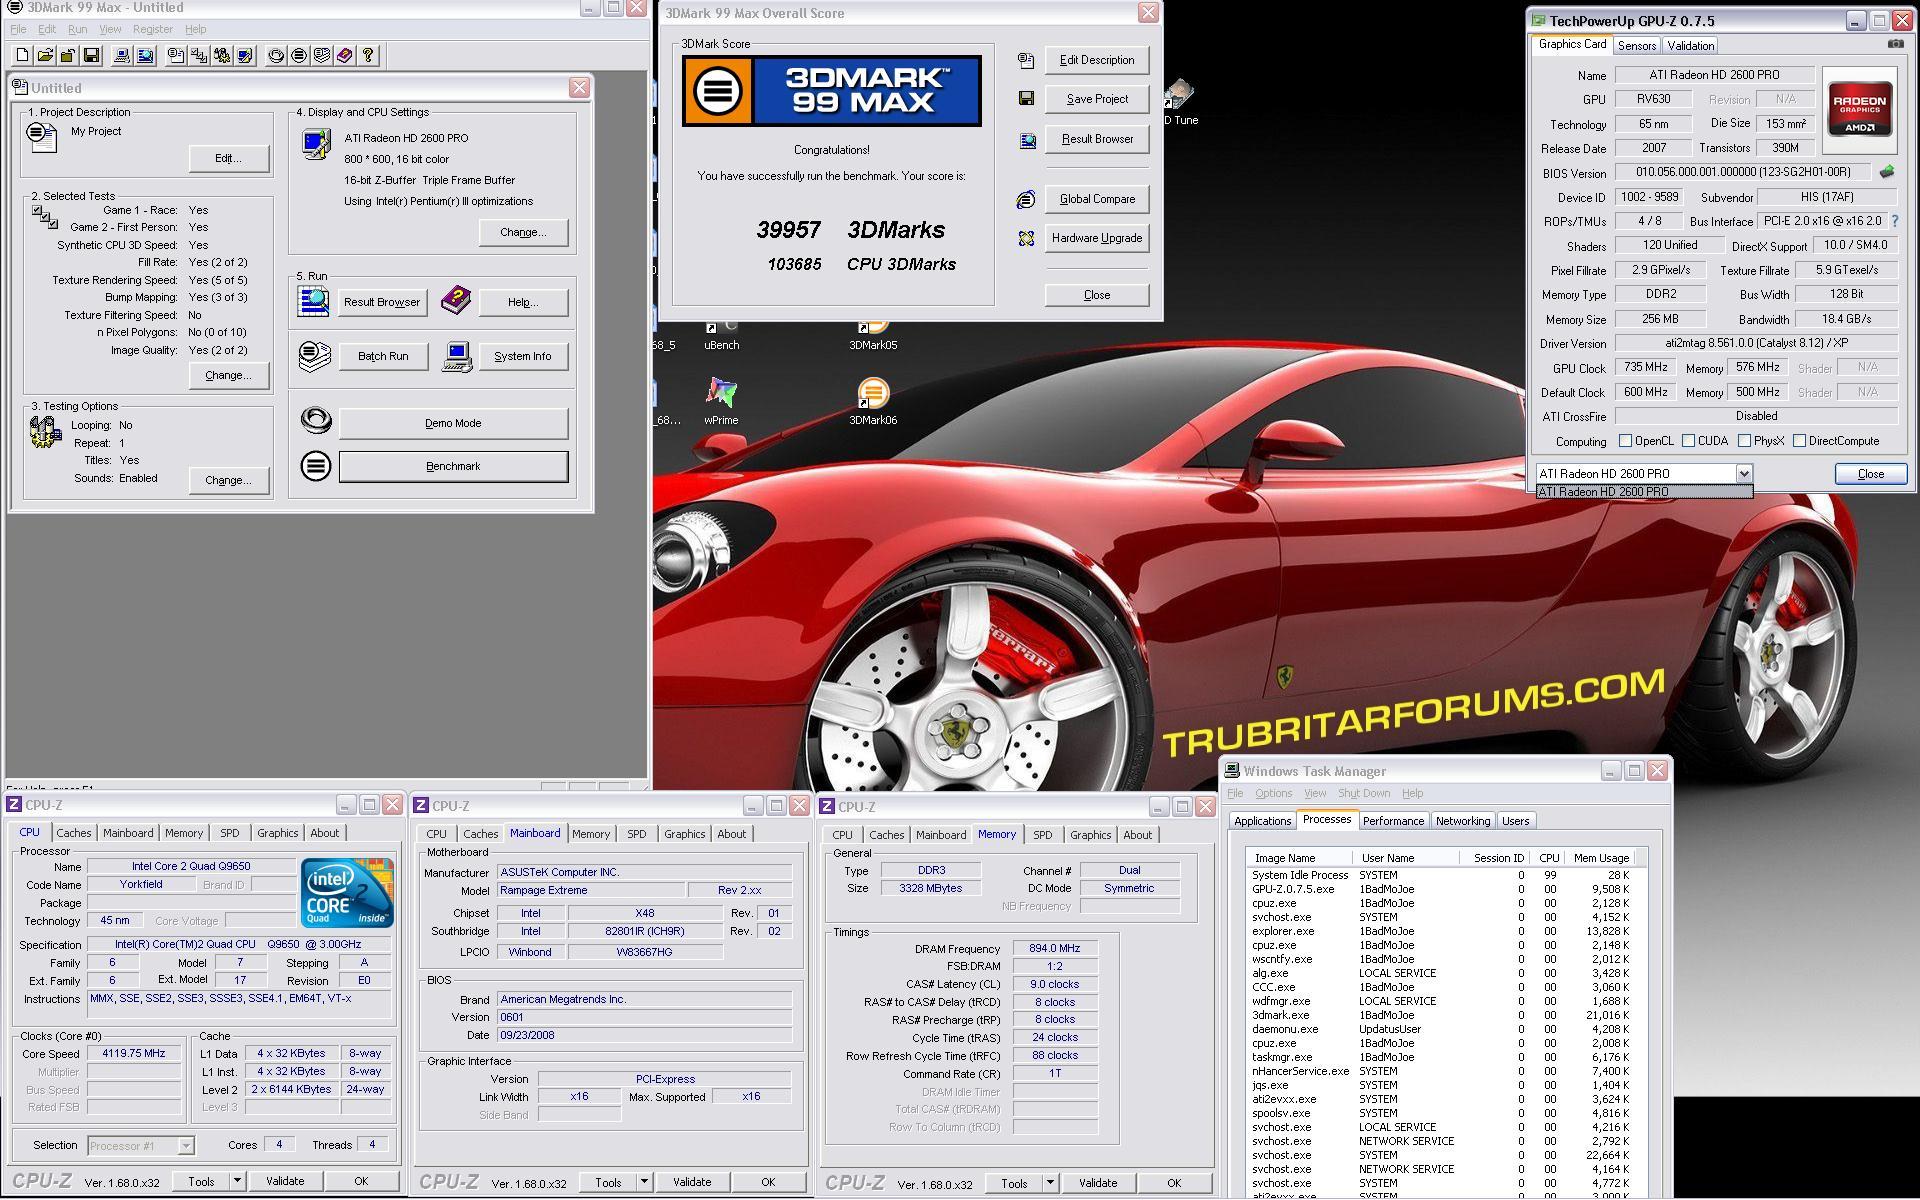Click the Project Description toolbar icon
The width and height of the screenshot is (1920, 1200).
pyautogui.click(x=176, y=56)
